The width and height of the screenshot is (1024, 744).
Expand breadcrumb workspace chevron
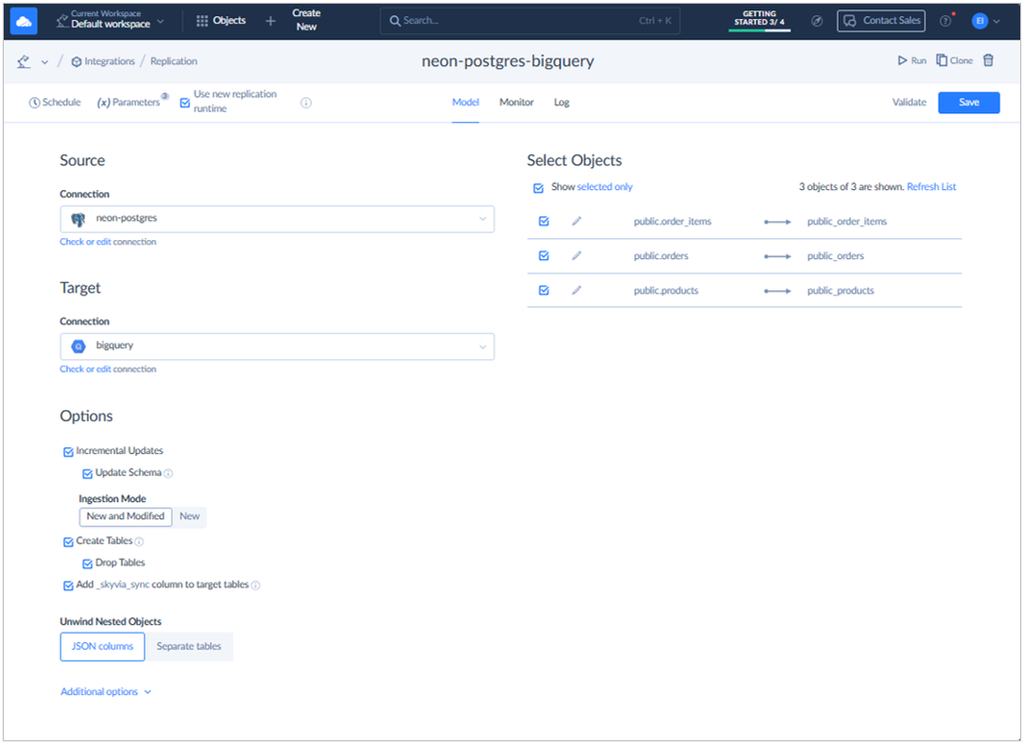tap(44, 62)
